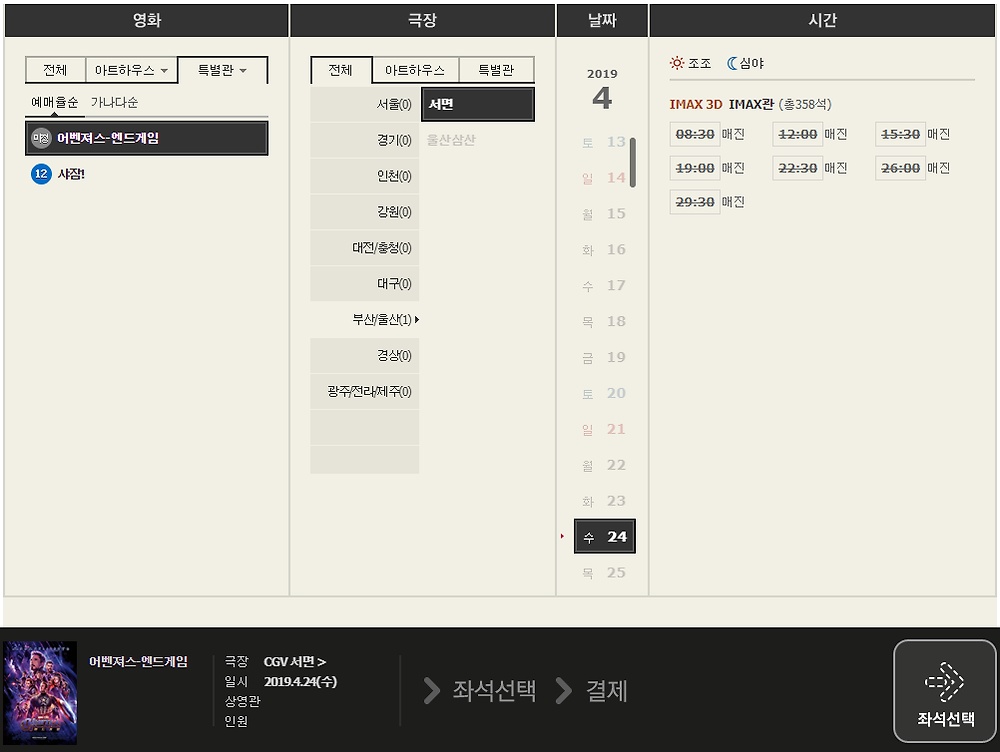
Task: Pick the 15:30 showtime
Action: pos(900,134)
